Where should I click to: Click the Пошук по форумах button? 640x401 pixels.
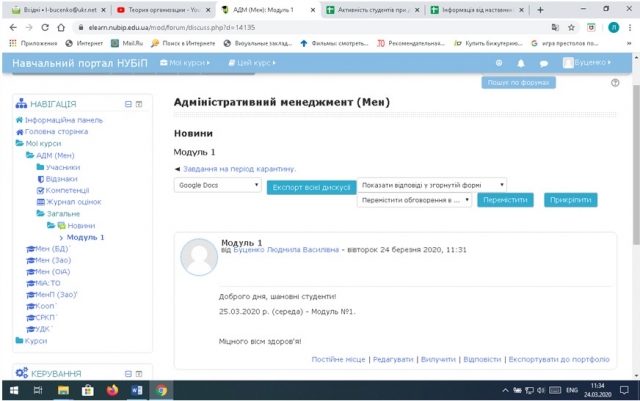point(518,82)
